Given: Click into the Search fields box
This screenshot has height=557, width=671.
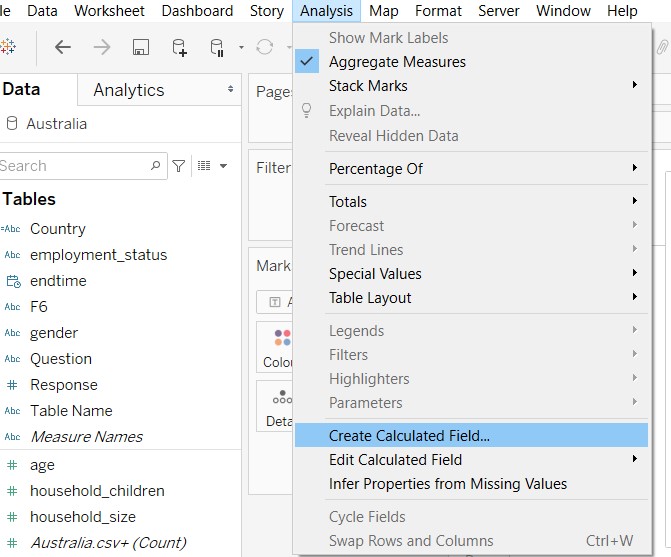Looking at the screenshot, I should 81,166.
